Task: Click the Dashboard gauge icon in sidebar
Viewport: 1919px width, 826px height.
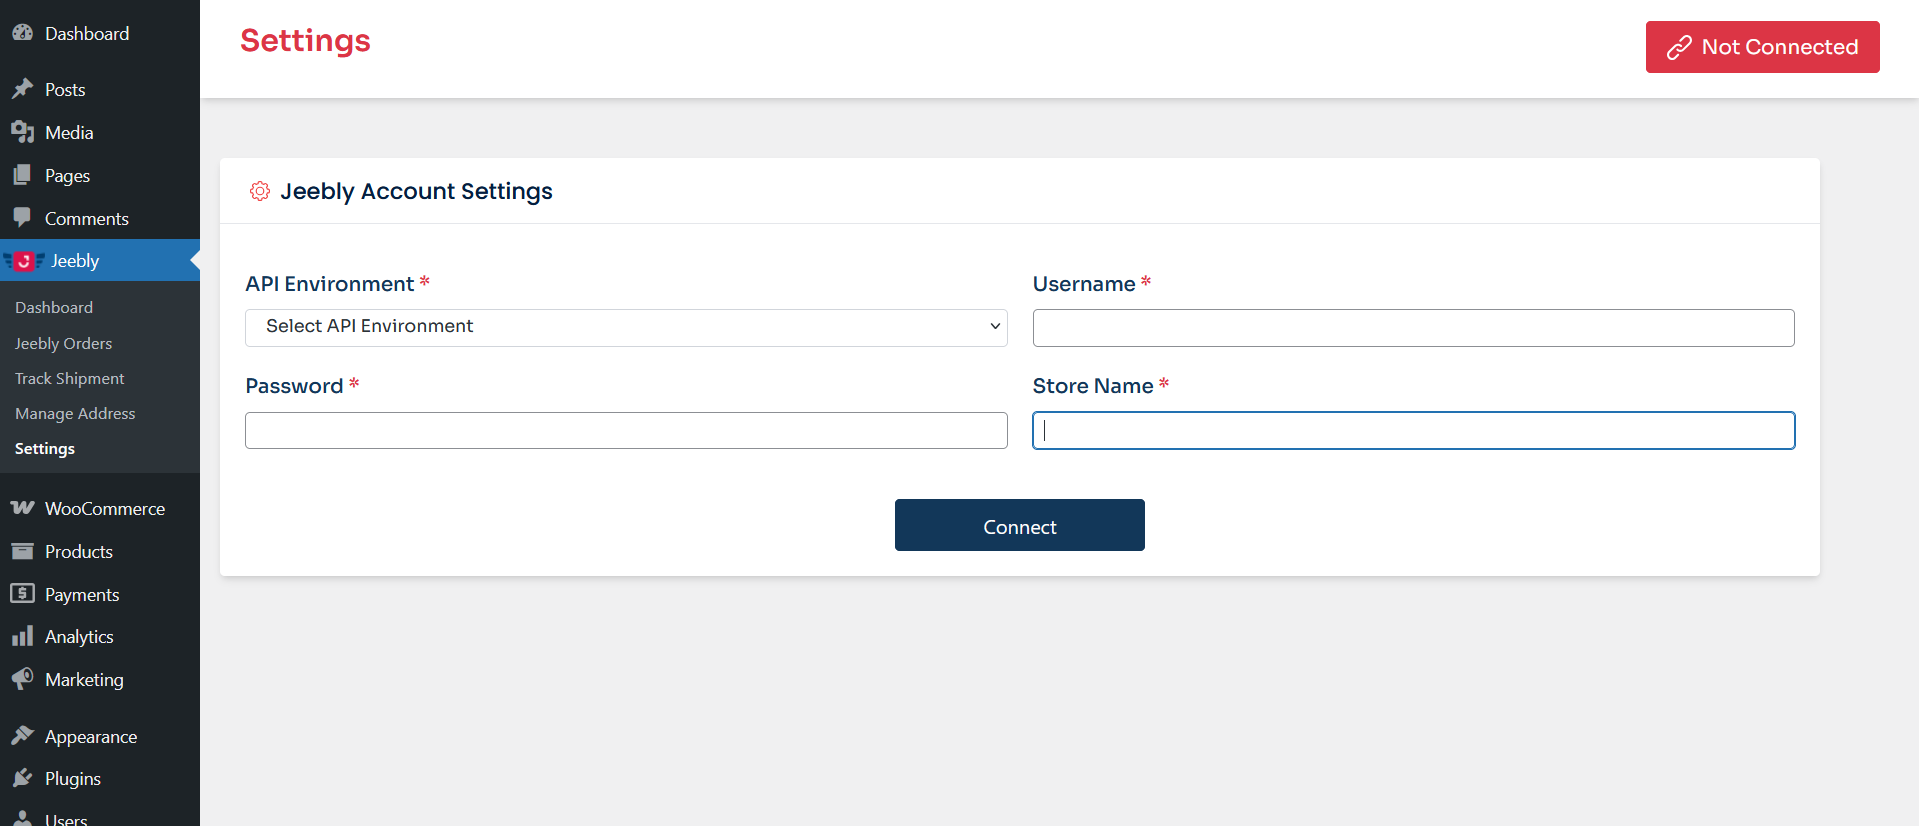Action: (22, 33)
